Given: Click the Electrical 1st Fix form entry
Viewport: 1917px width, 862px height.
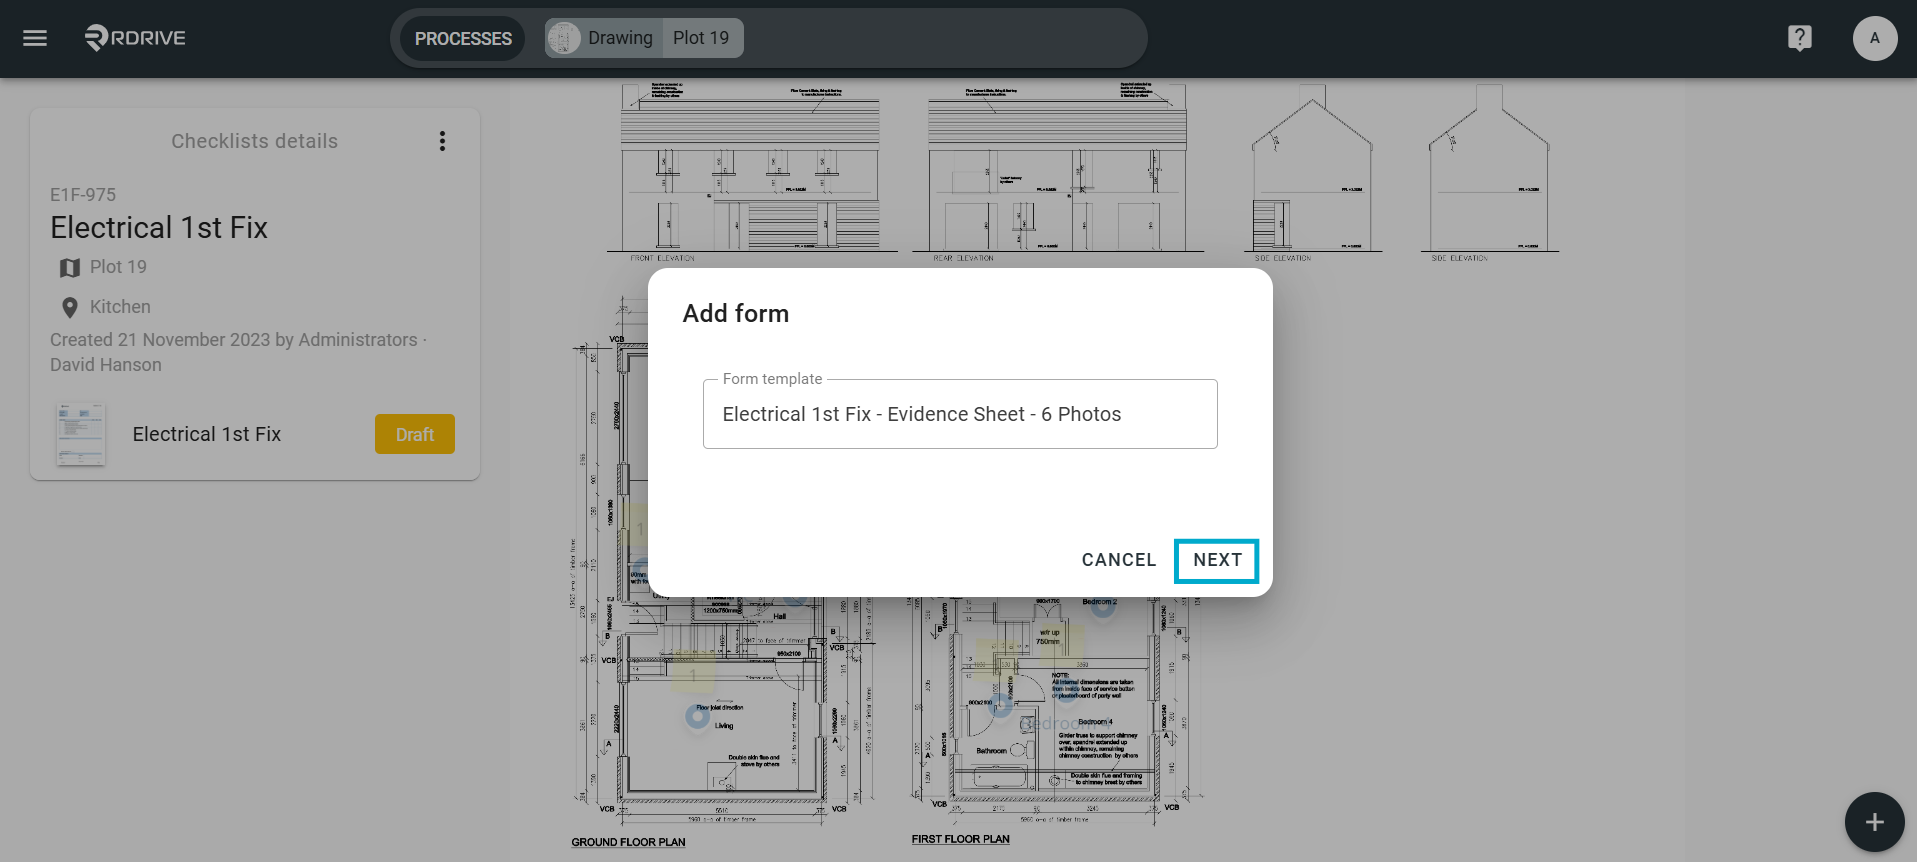Looking at the screenshot, I should [x=207, y=434].
